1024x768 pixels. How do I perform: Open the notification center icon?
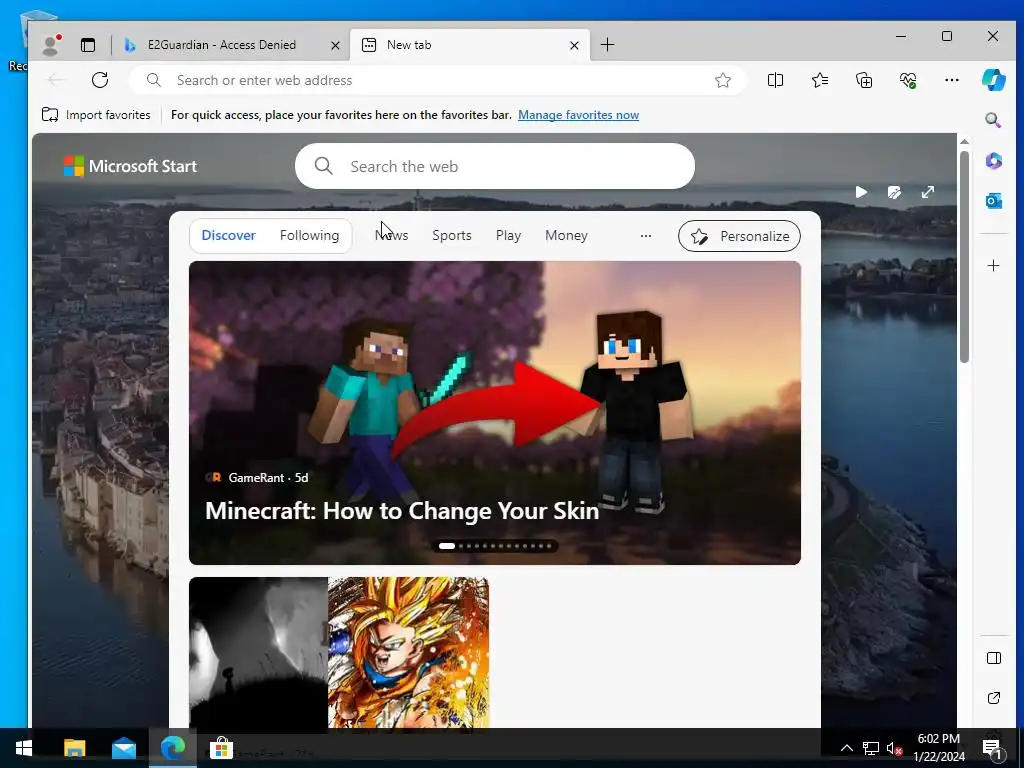point(993,748)
